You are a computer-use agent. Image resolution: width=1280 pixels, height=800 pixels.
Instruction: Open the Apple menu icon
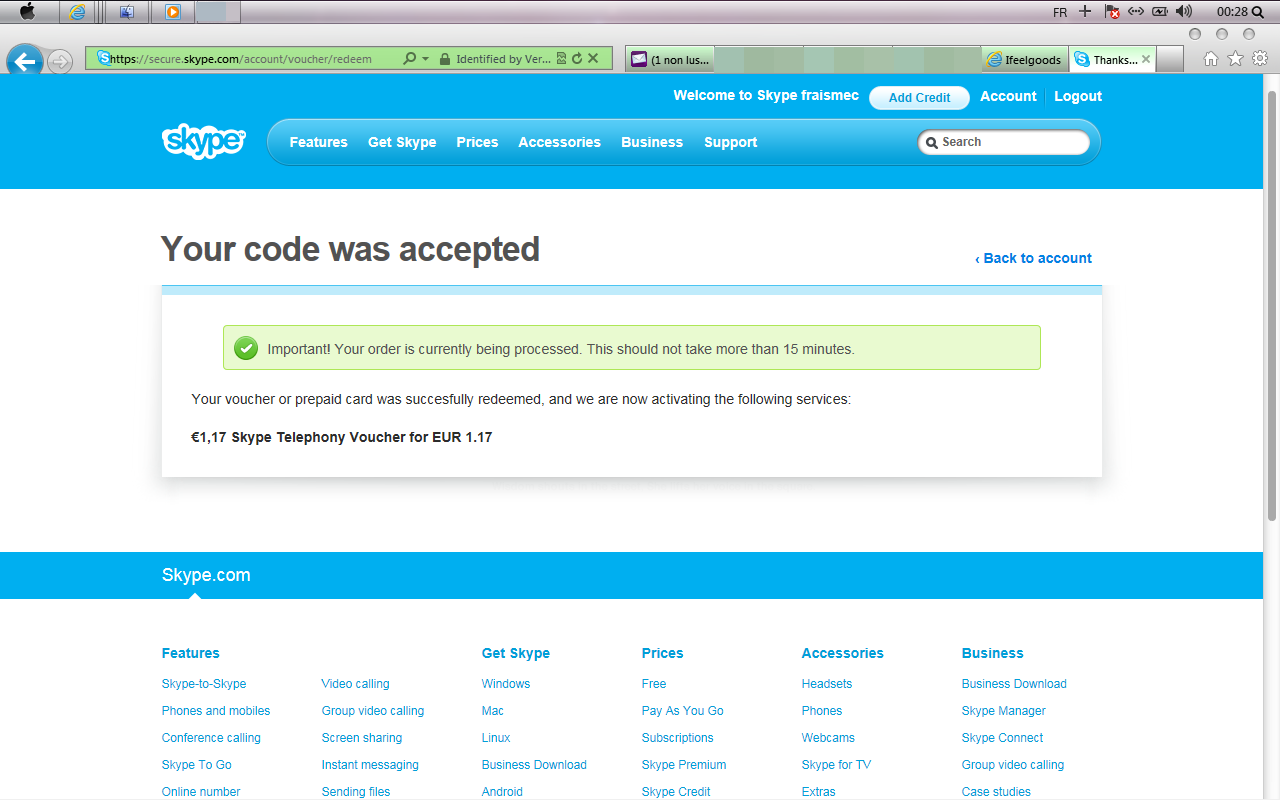tap(27, 12)
